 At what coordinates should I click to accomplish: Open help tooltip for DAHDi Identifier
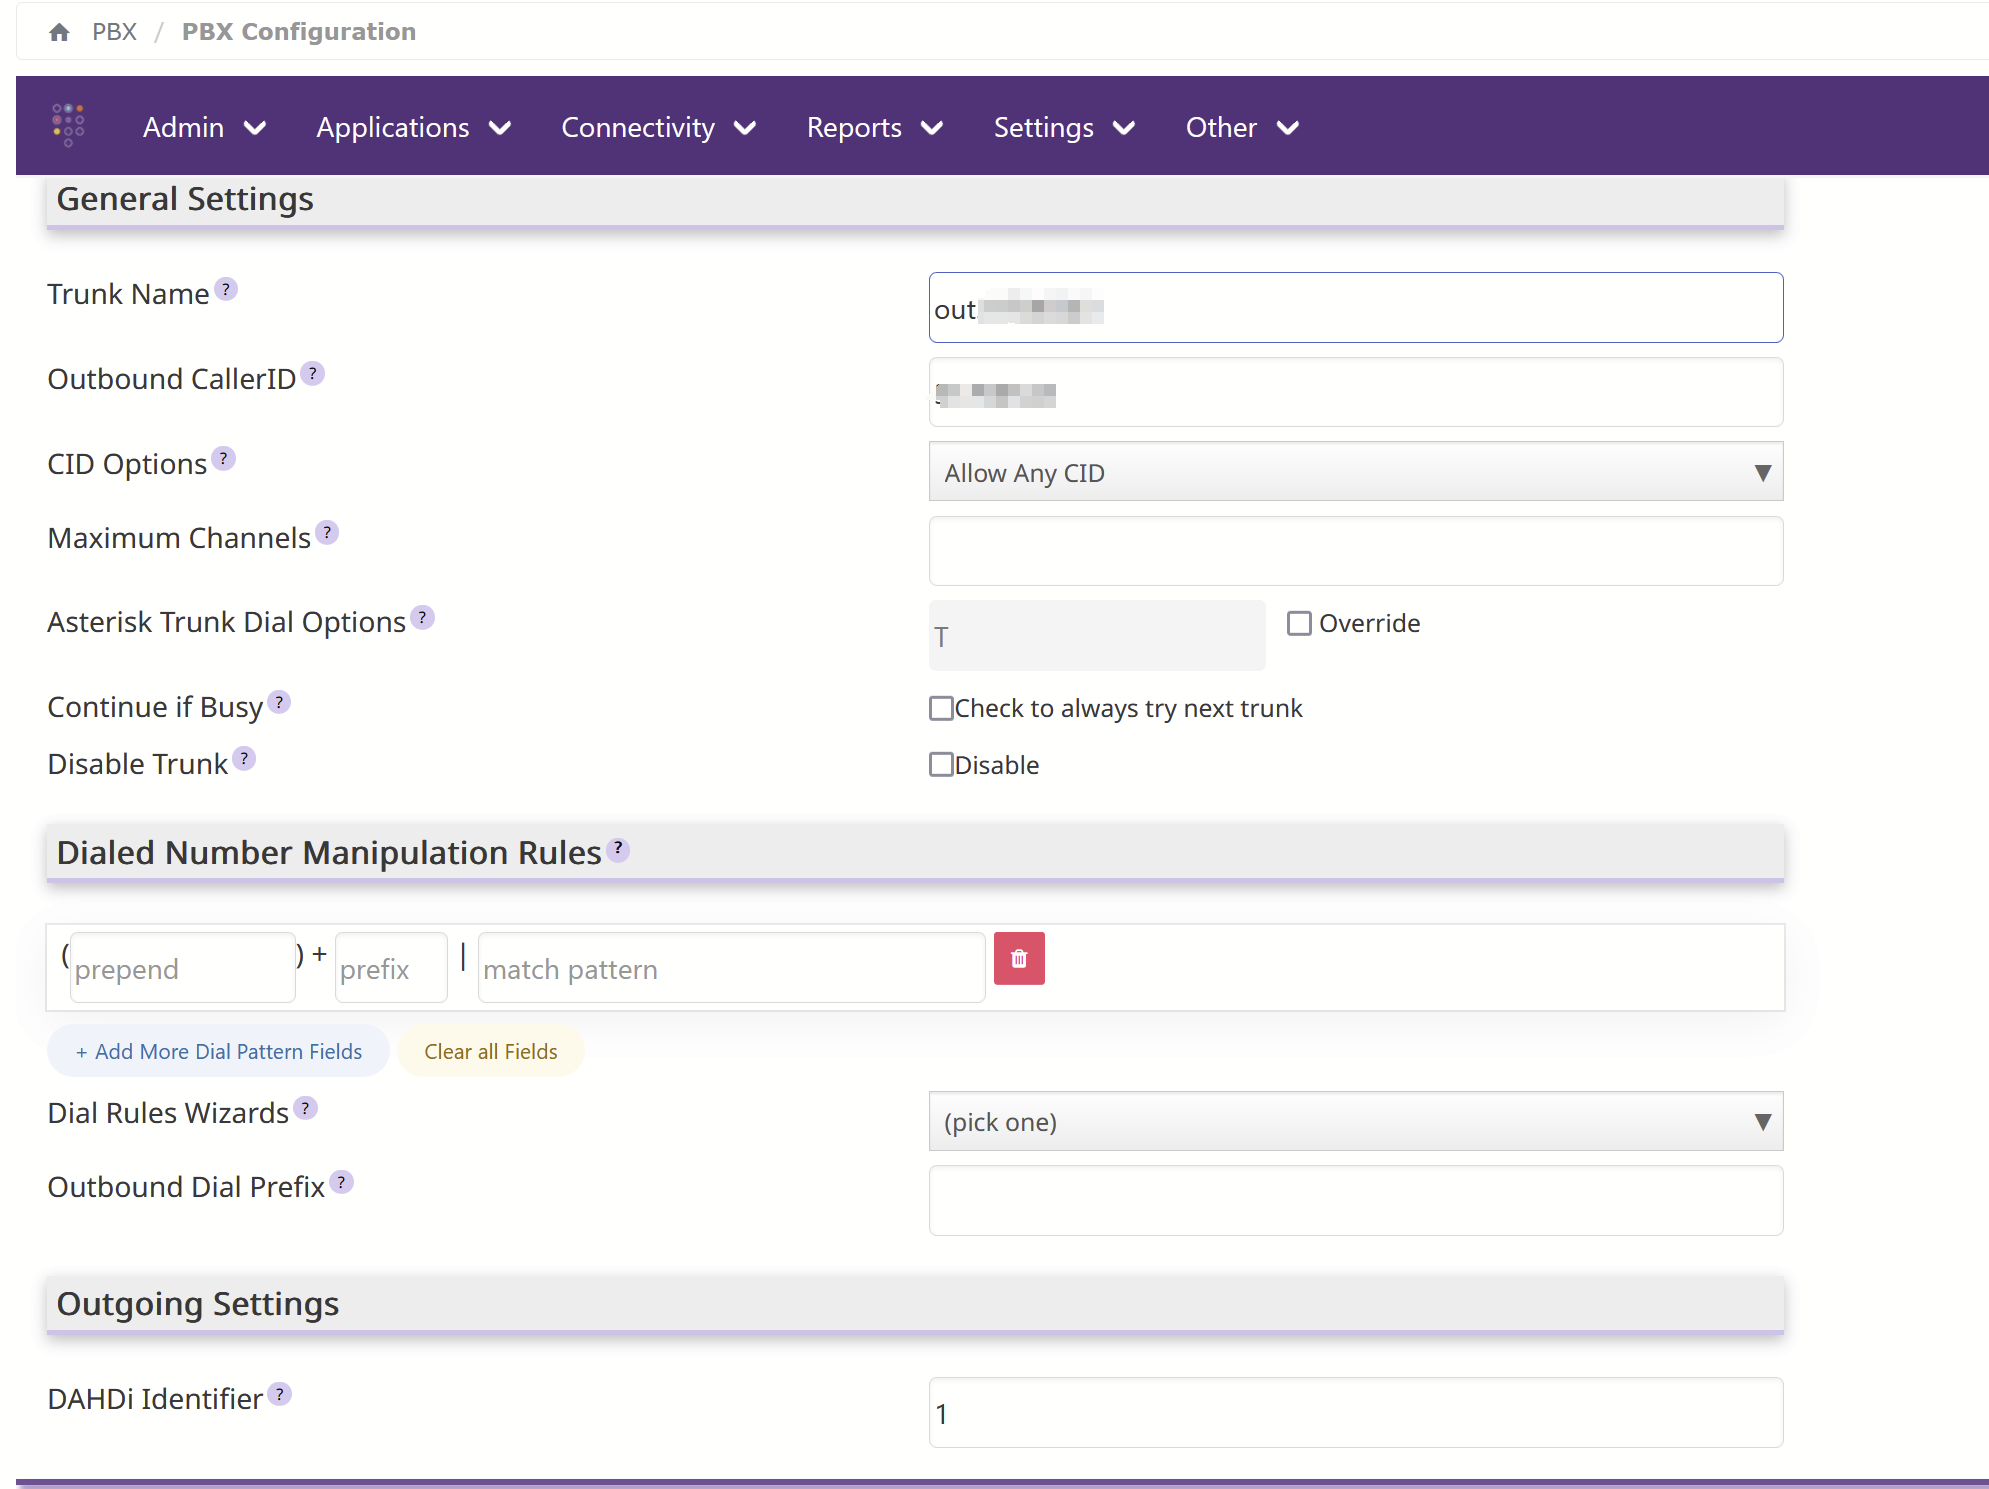point(280,1394)
